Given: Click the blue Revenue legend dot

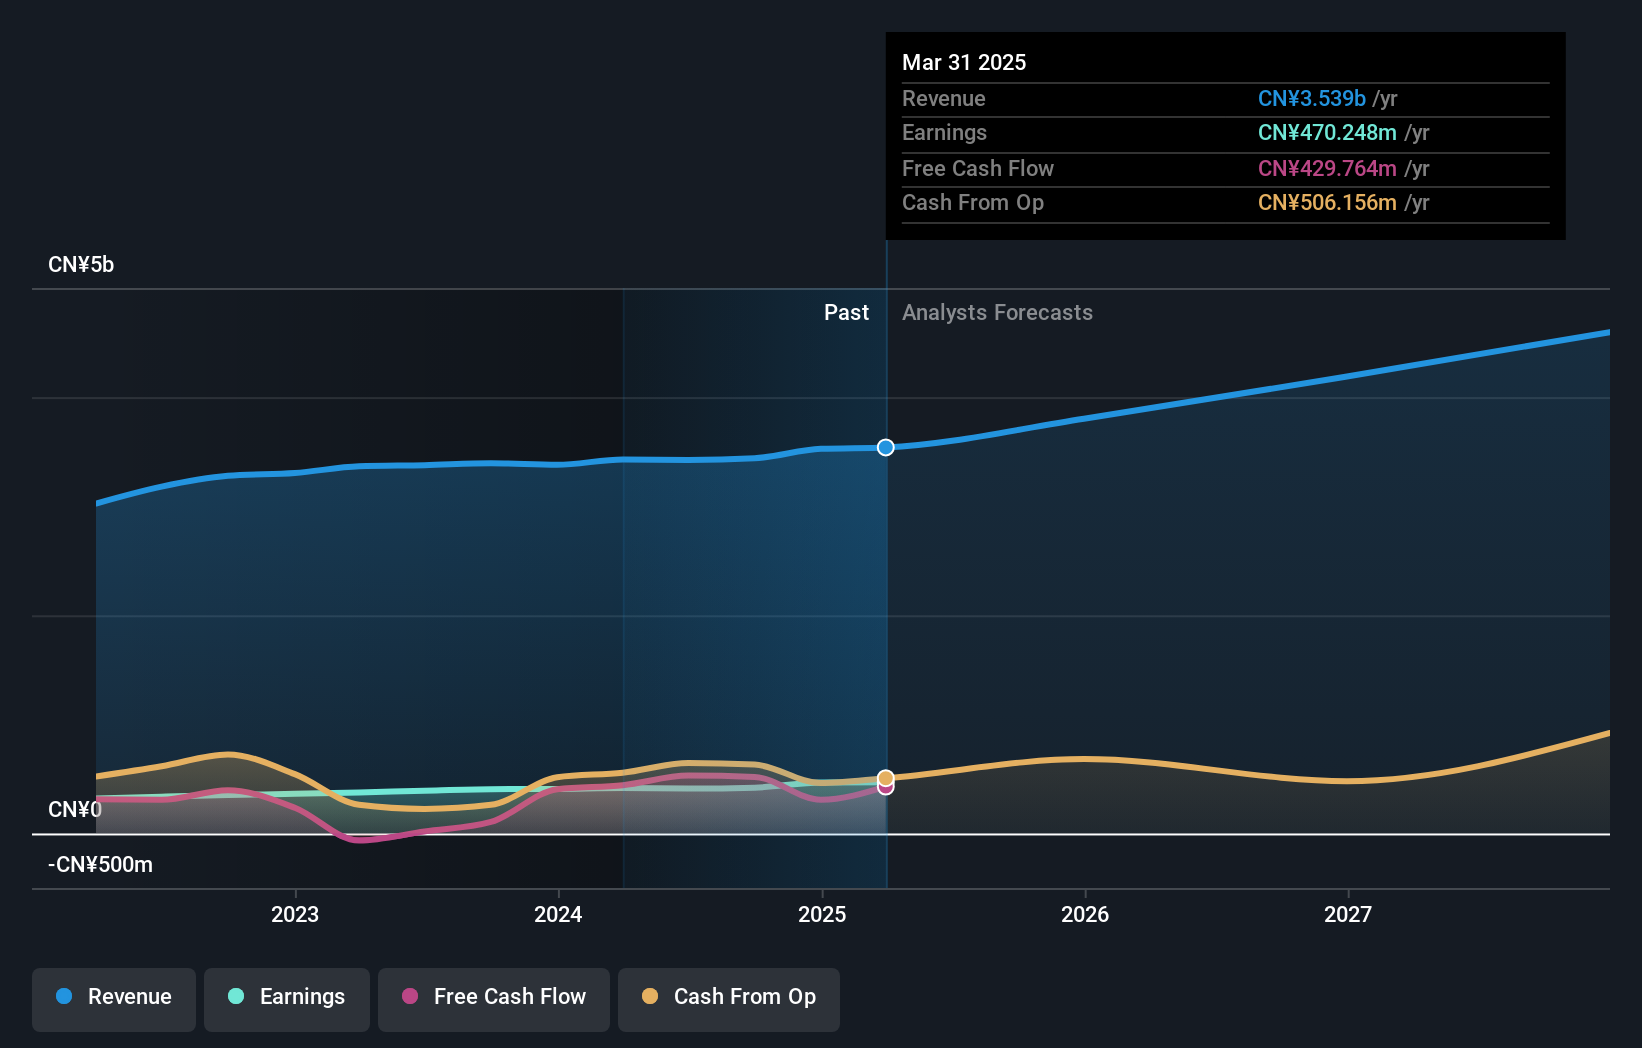Looking at the screenshot, I should click(x=64, y=996).
